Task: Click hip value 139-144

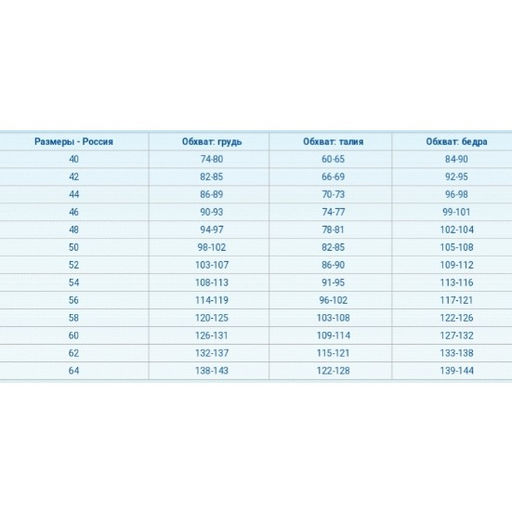Action: 457,371
